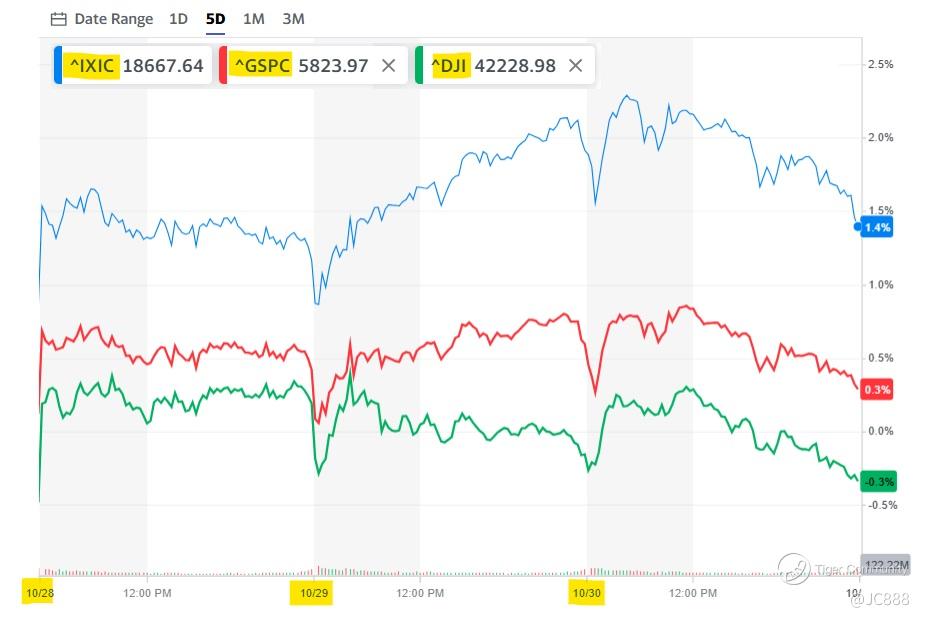This screenshot has width=927, height=620.
Task: Select the 5D range tab
Action: pos(215,19)
